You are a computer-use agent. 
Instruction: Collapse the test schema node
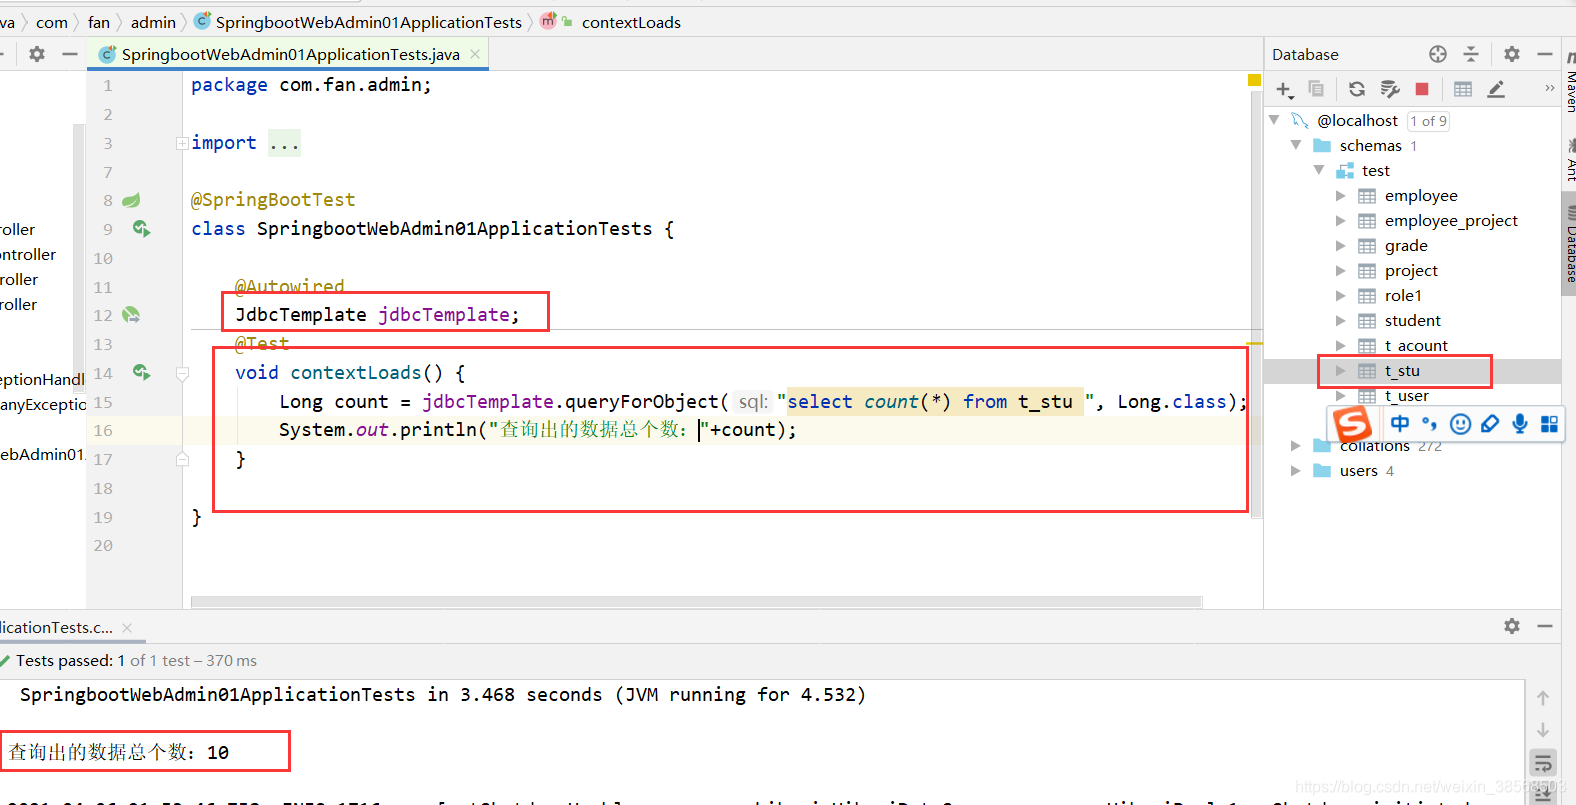click(1319, 170)
